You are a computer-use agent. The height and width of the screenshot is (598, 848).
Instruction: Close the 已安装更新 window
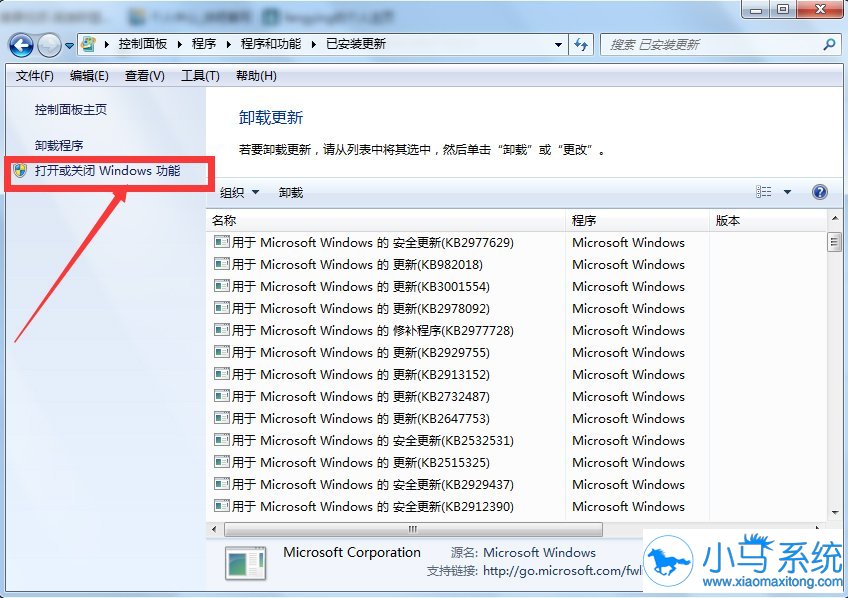coord(820,9)
